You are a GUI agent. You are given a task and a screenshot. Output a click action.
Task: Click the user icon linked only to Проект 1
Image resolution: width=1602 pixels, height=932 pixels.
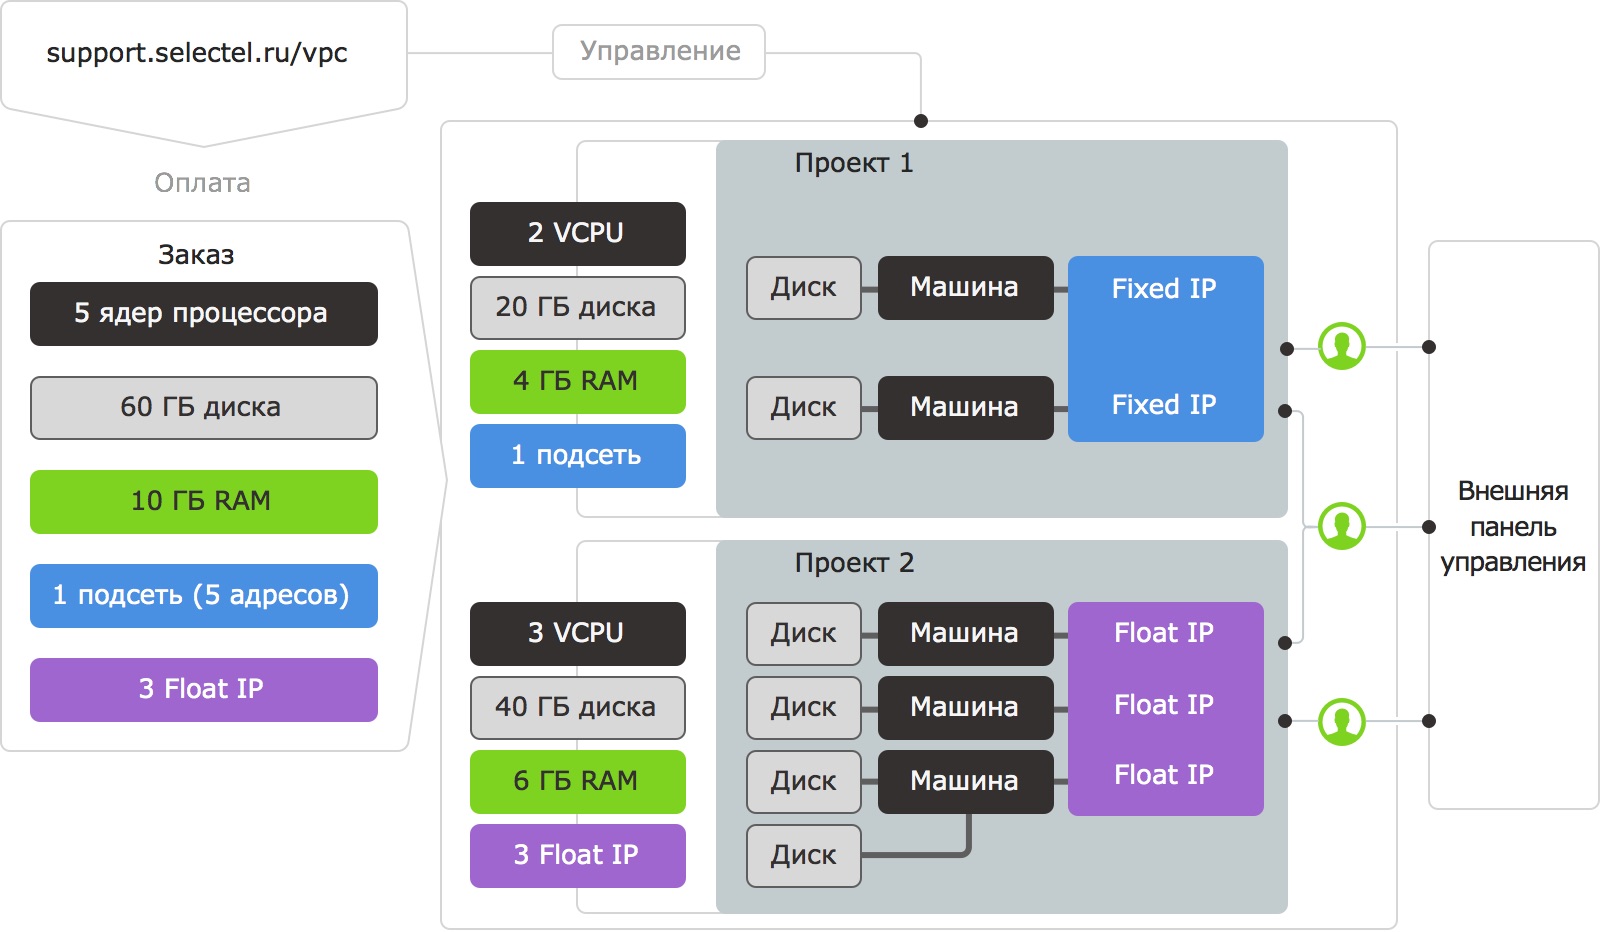click(x=1342, y=346)
